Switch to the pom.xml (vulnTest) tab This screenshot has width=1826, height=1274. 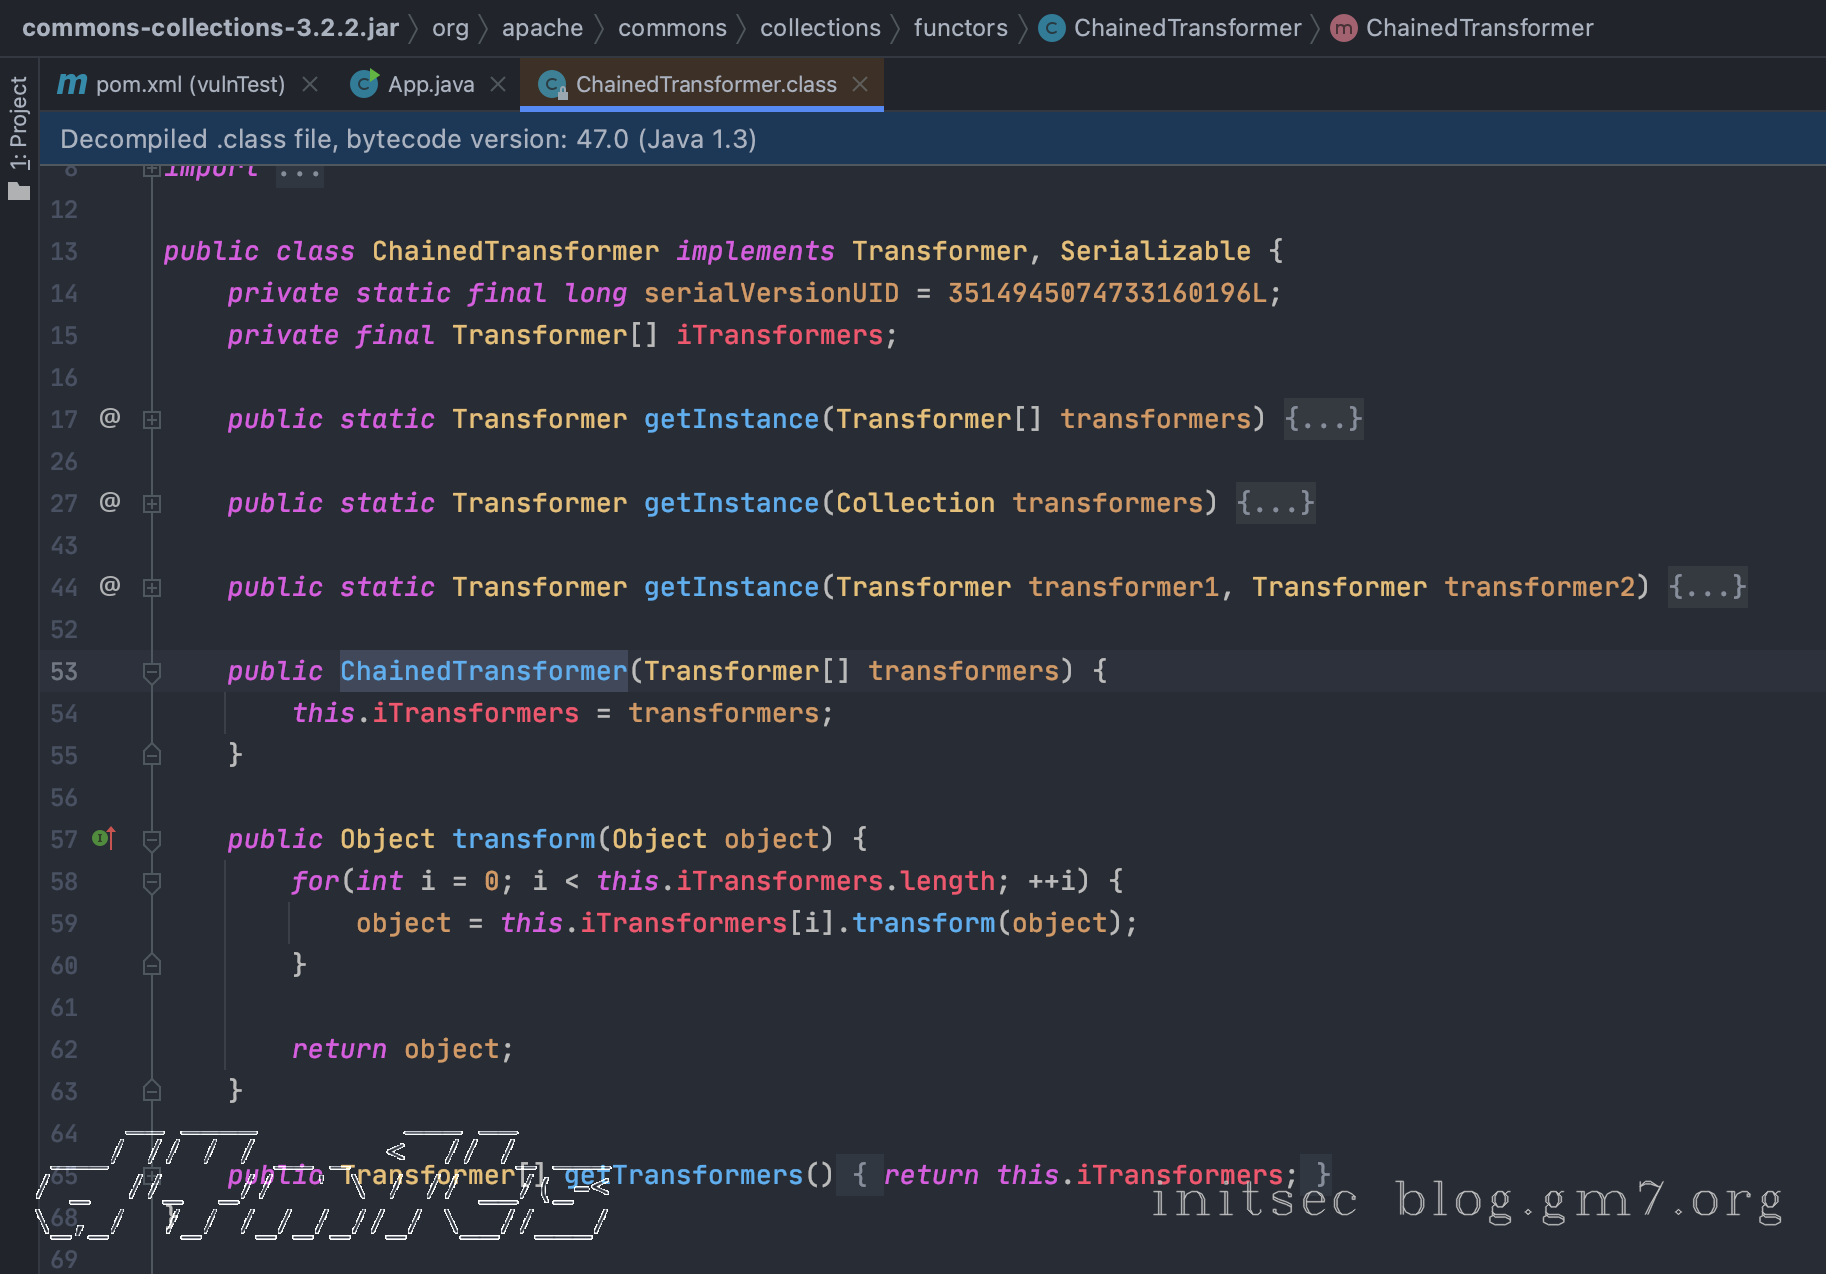click(190, 84)
